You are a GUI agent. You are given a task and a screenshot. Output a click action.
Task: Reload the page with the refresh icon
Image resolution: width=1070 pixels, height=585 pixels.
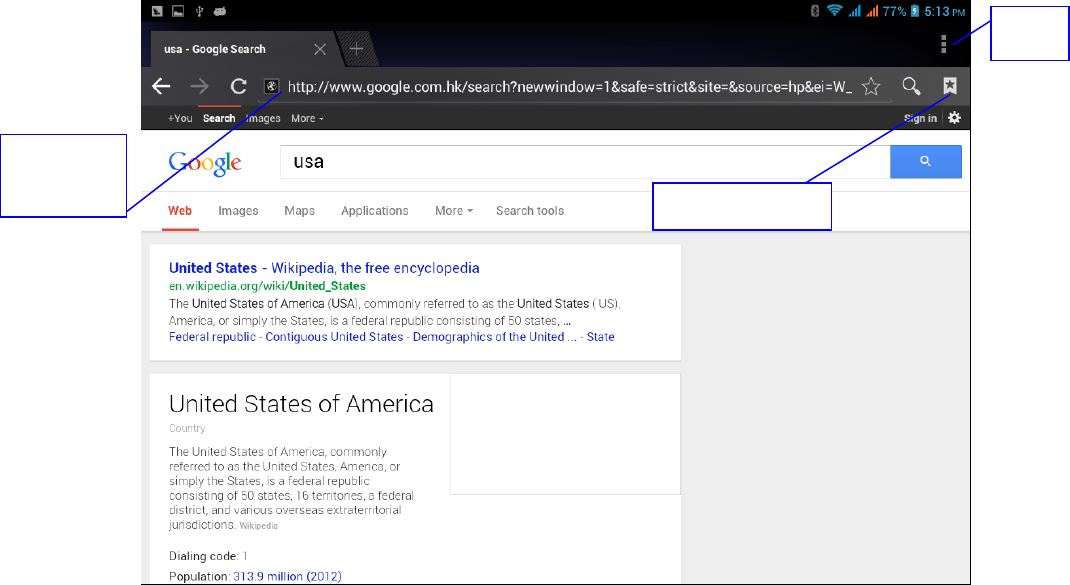[x=238, y=86]
